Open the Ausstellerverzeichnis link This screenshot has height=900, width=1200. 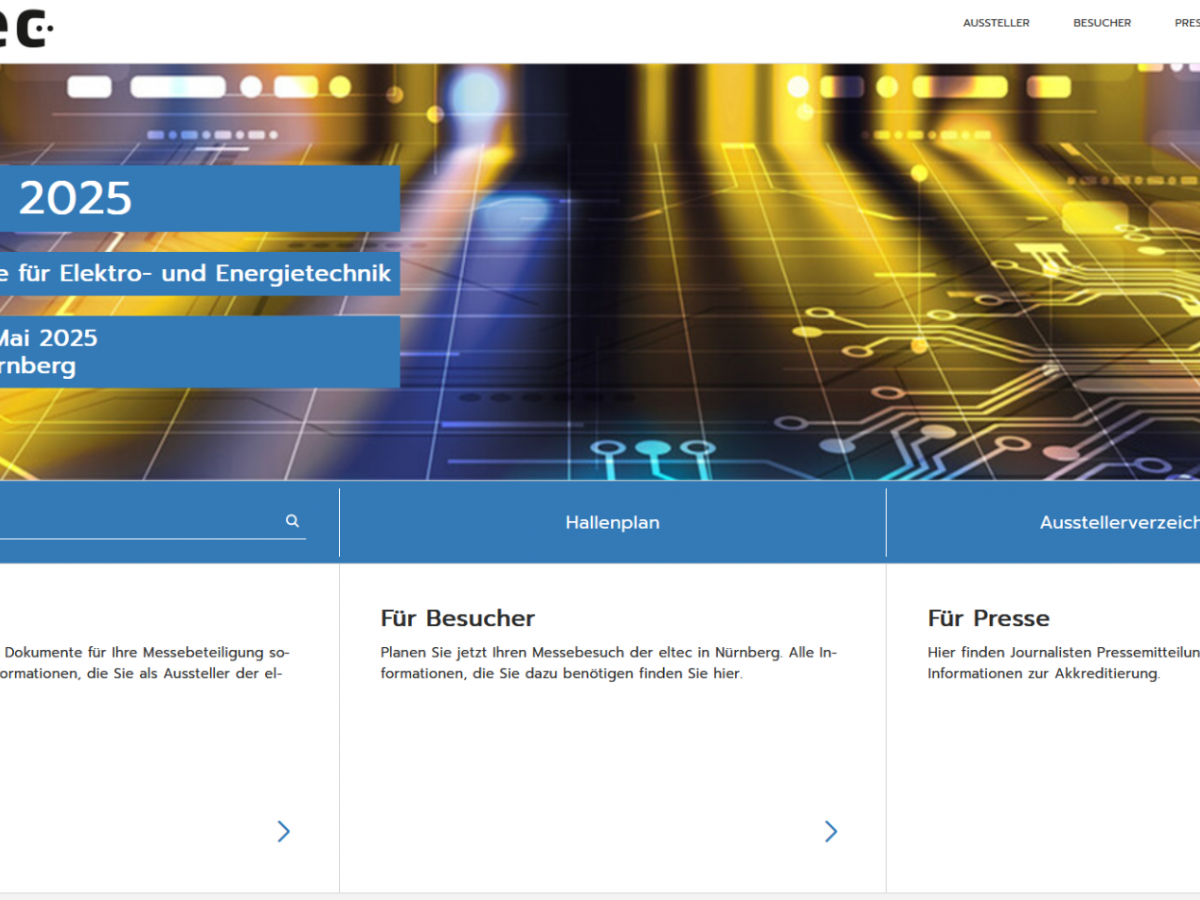(1120, 523)
